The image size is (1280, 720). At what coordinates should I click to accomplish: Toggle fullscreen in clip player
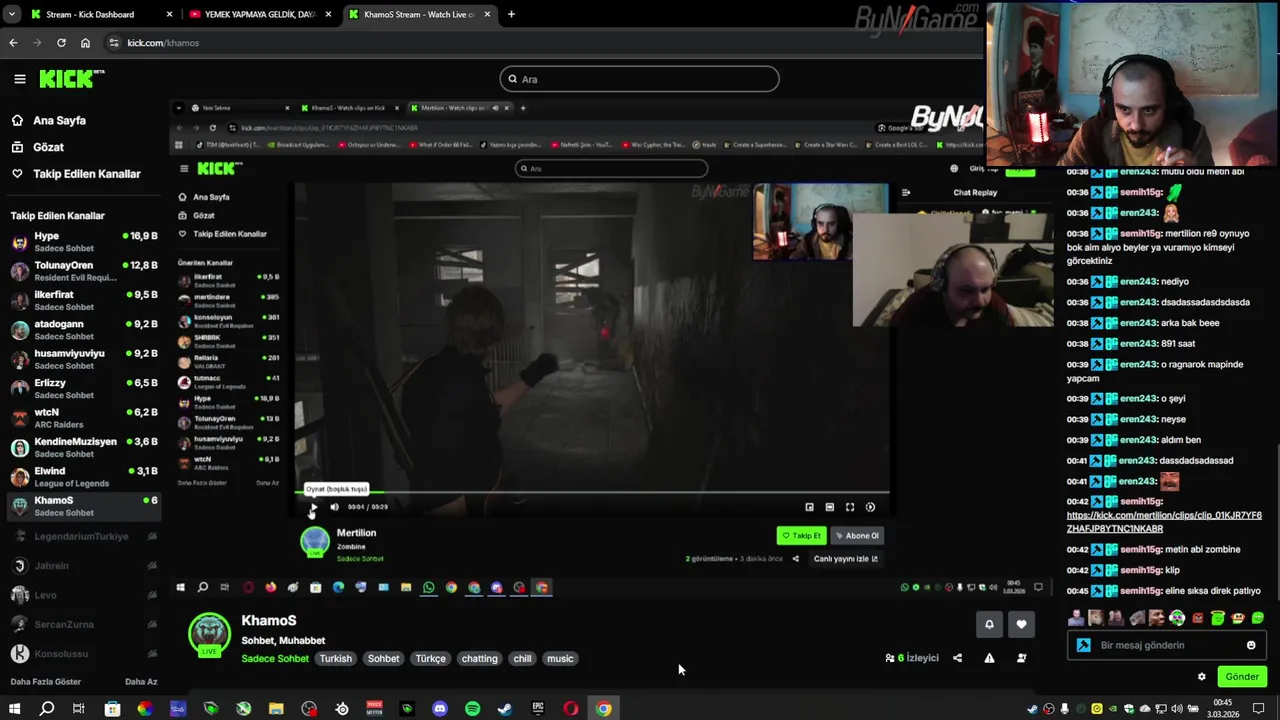pos(850,507)
